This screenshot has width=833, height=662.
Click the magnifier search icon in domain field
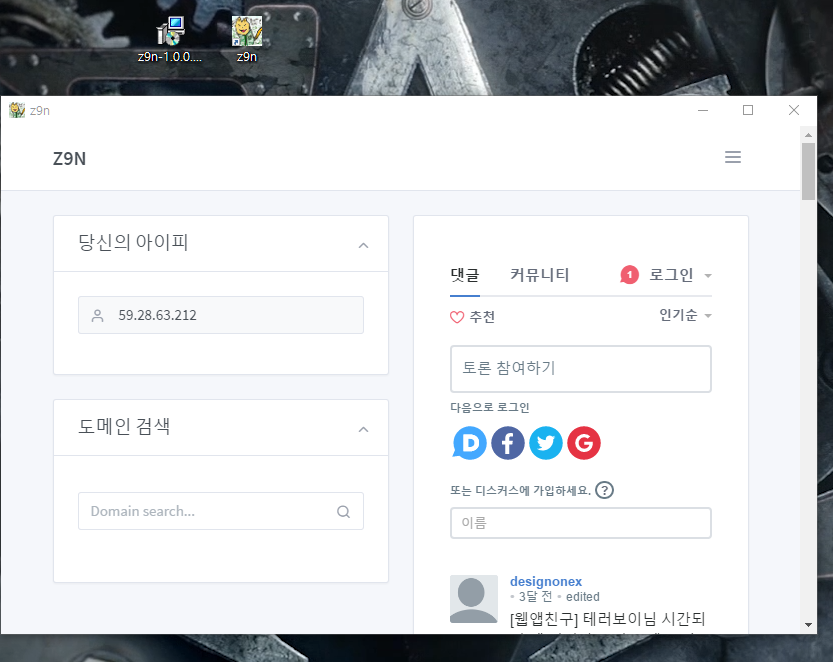pyautogui.click(x=344, y=512)
